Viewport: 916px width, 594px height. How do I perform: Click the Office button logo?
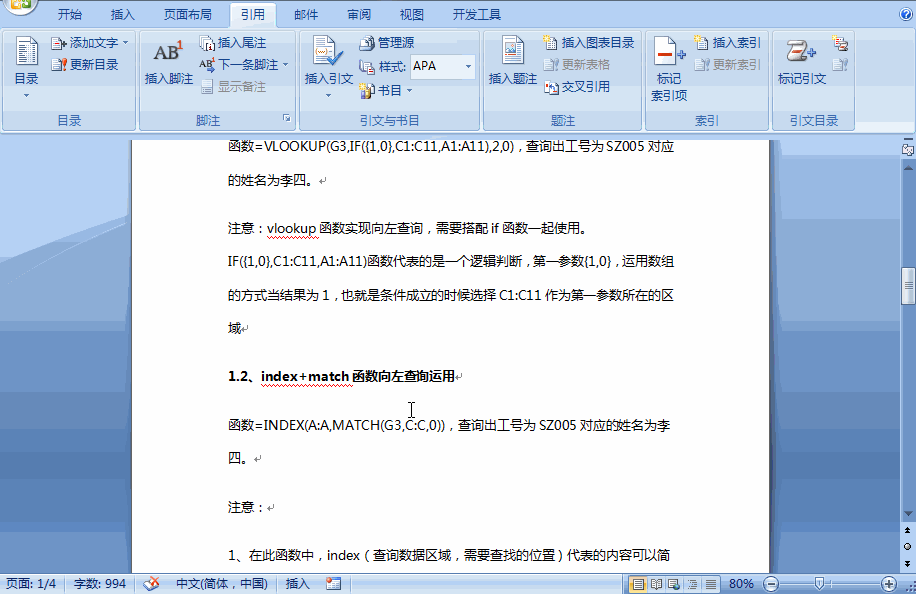pyautogui.click(x=19, y=6)
